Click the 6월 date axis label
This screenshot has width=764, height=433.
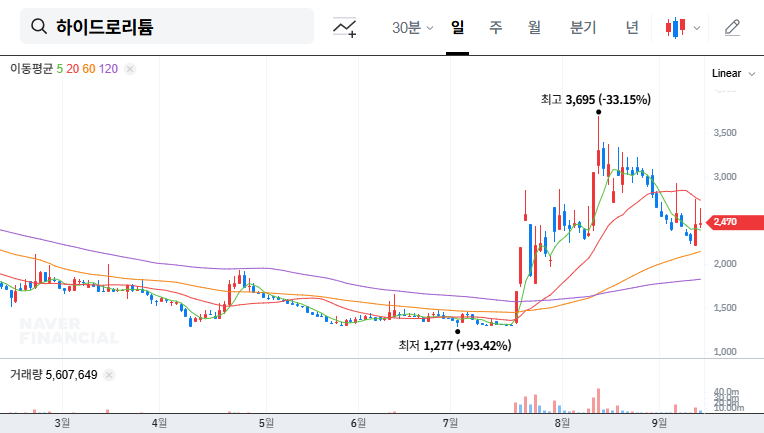tap(358, 423)
